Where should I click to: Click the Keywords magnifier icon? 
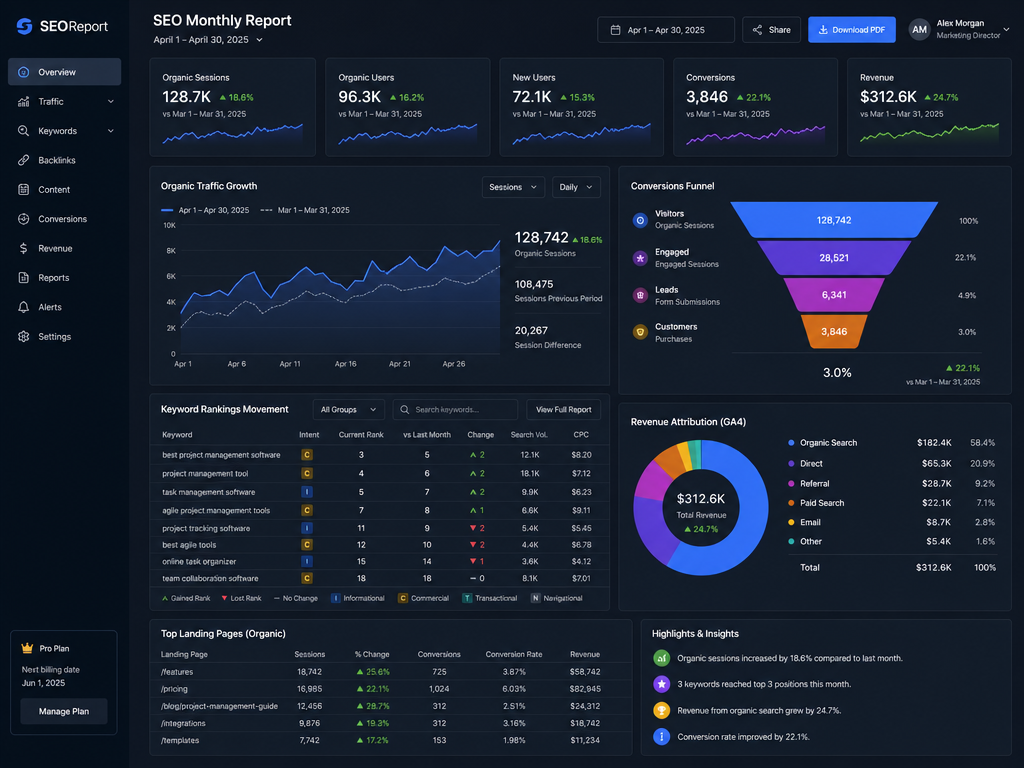(24, 131)
